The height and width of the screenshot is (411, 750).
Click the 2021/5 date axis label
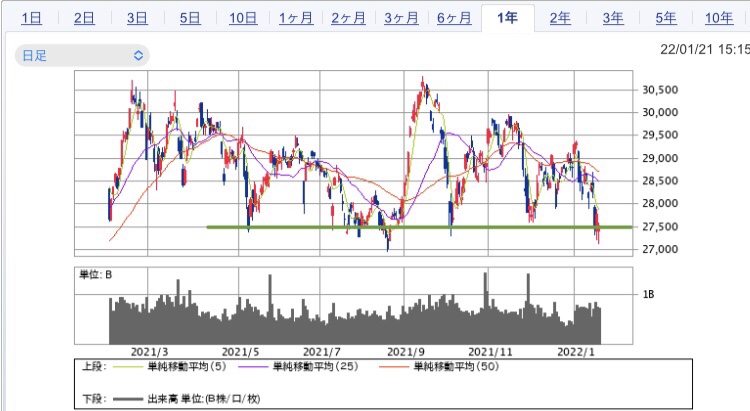241,352
